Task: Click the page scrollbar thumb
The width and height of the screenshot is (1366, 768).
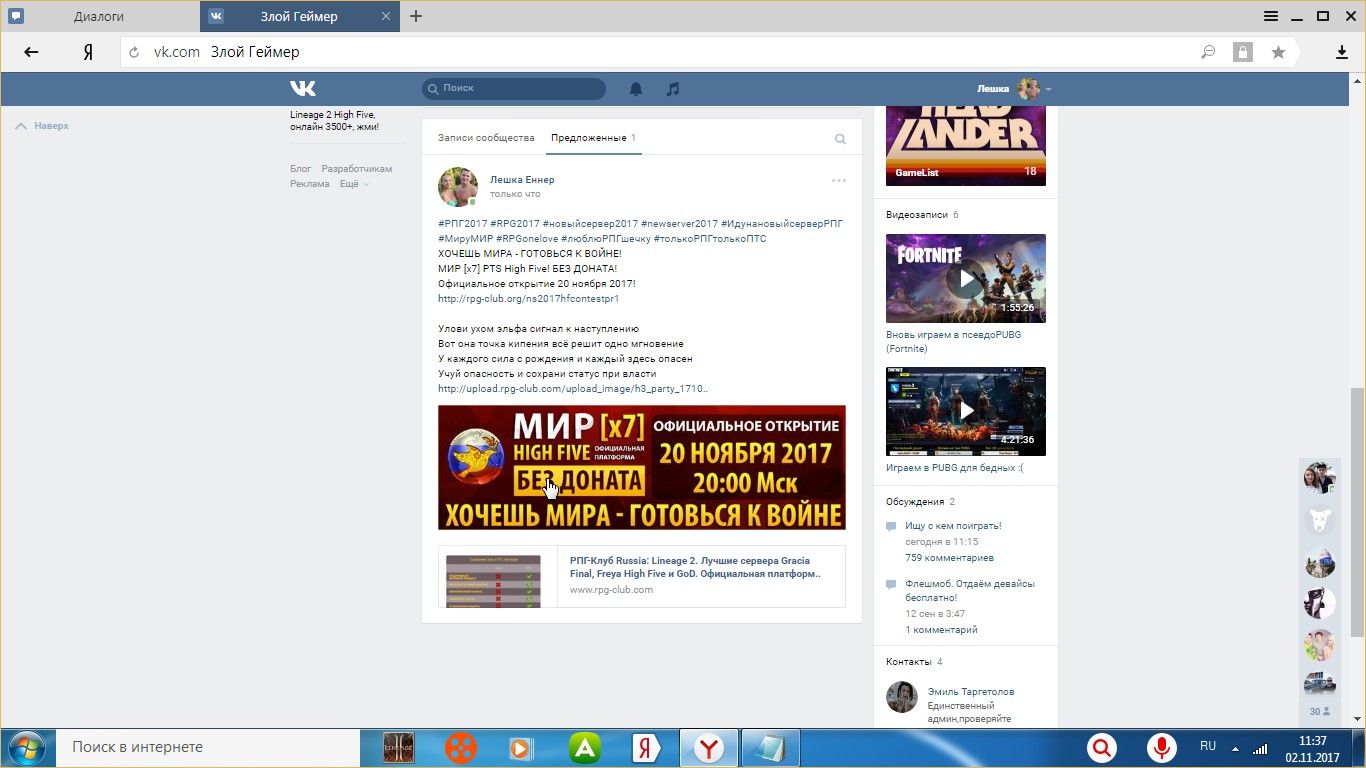Action: click(1357, 511)
